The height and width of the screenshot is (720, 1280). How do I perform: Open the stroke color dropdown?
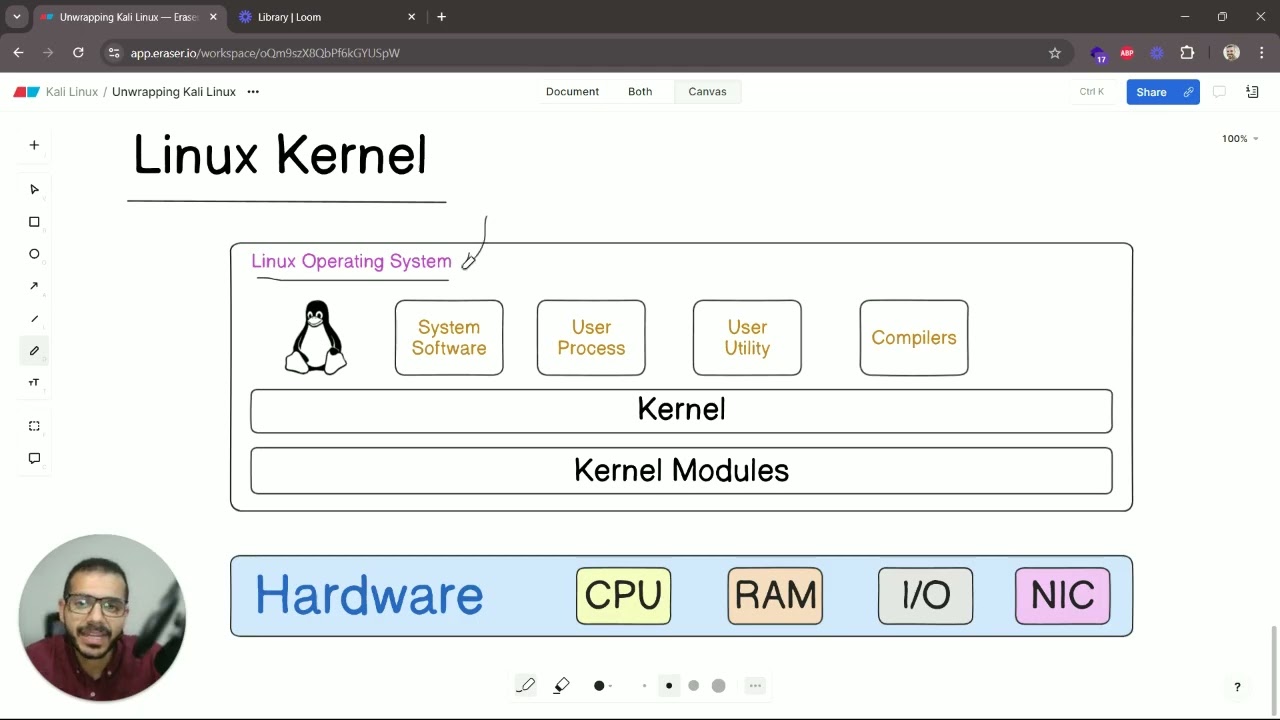pos(610,686)
